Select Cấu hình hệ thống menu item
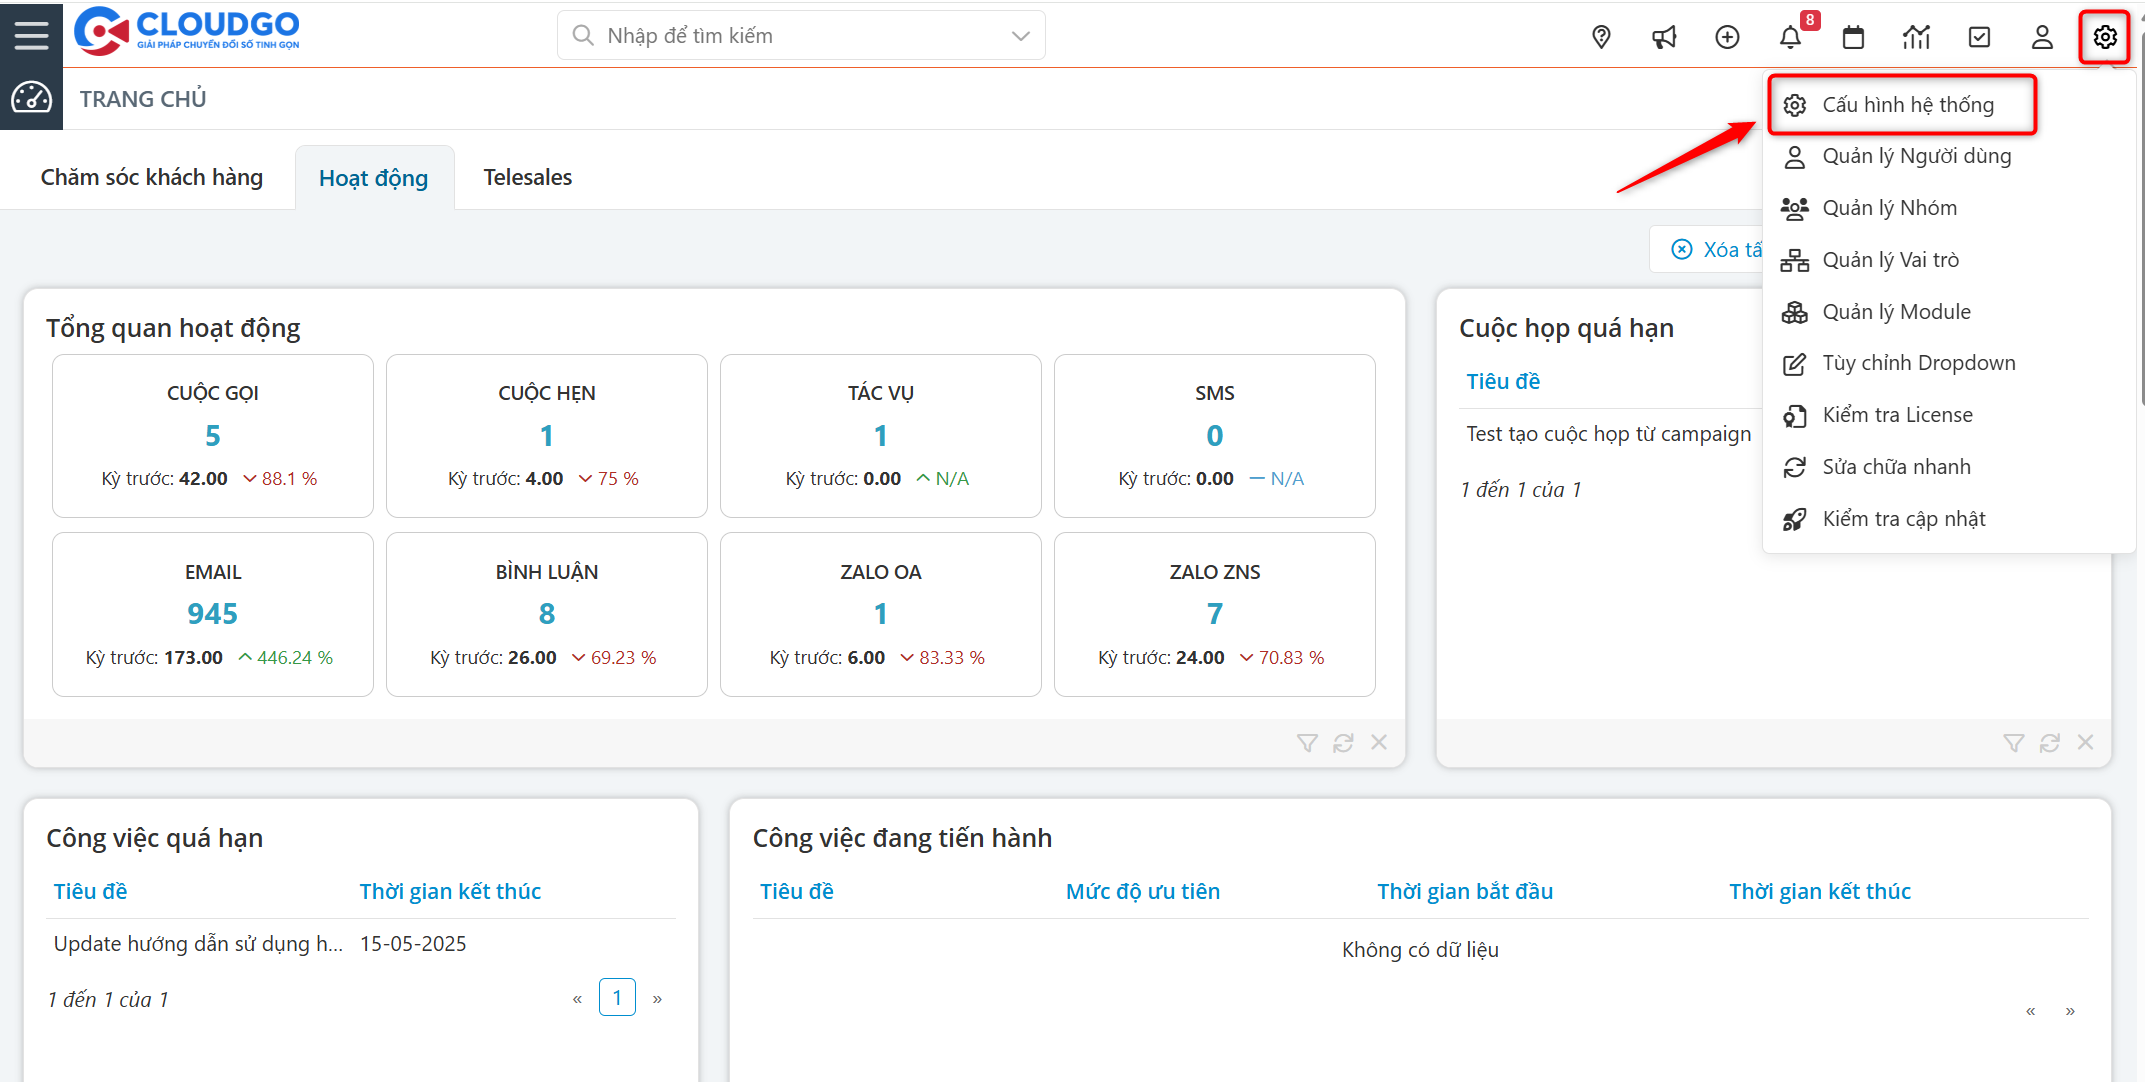Viewport: 2145px width, 1082px height. point(1907,105)
